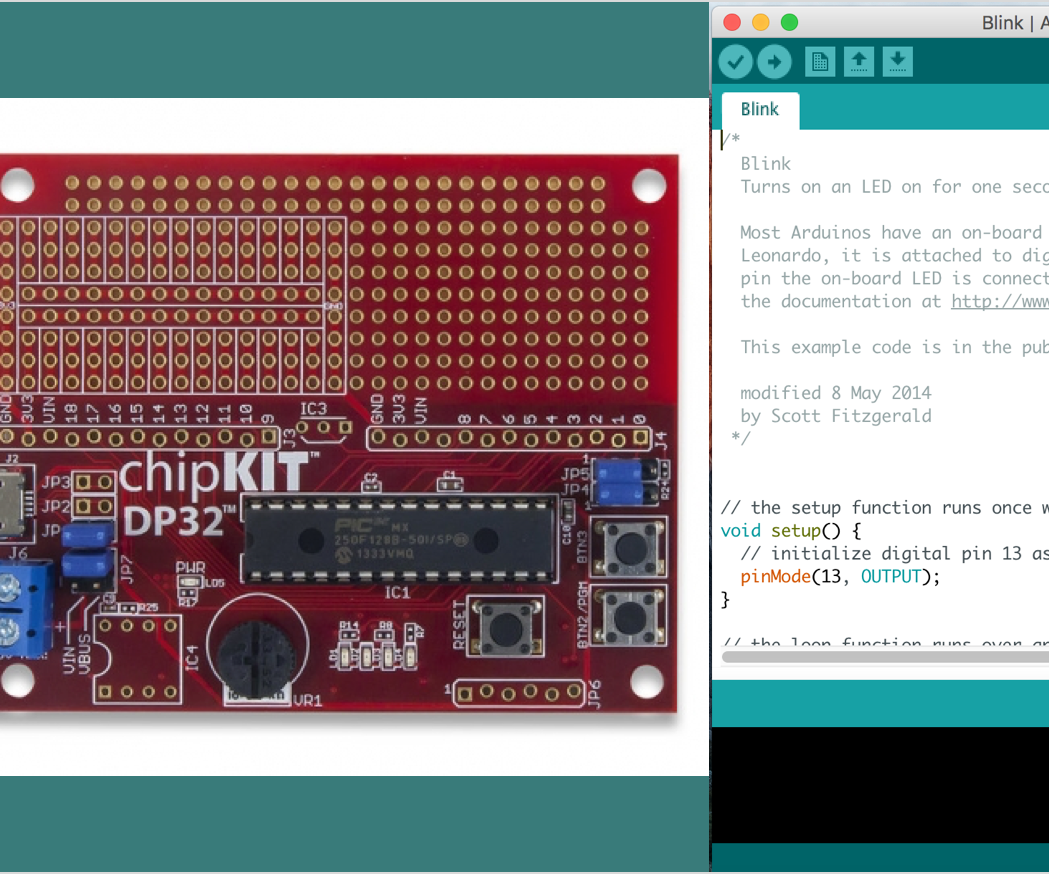Click the chipKIT DP32 board photo
1049x874 pixels.
click(339, 434)
